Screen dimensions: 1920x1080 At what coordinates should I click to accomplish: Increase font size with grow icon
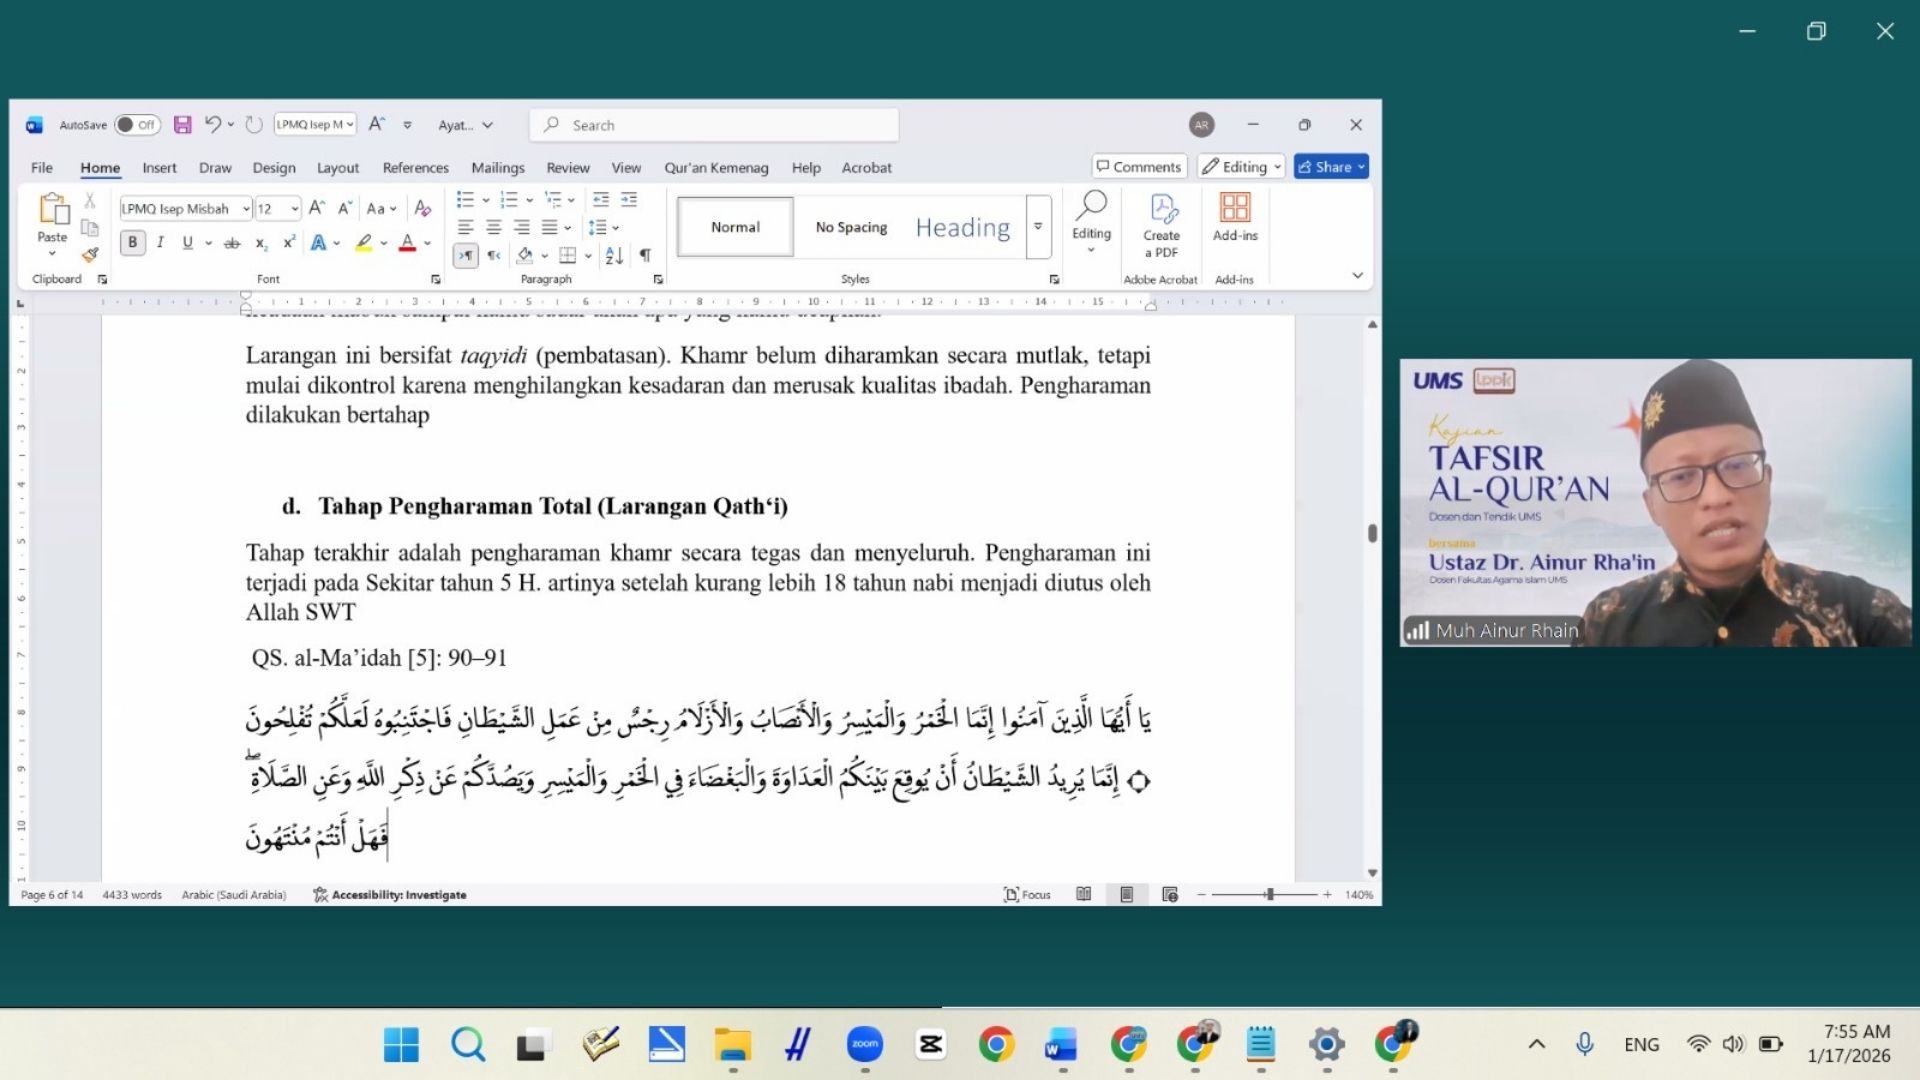tap(316, 208)
